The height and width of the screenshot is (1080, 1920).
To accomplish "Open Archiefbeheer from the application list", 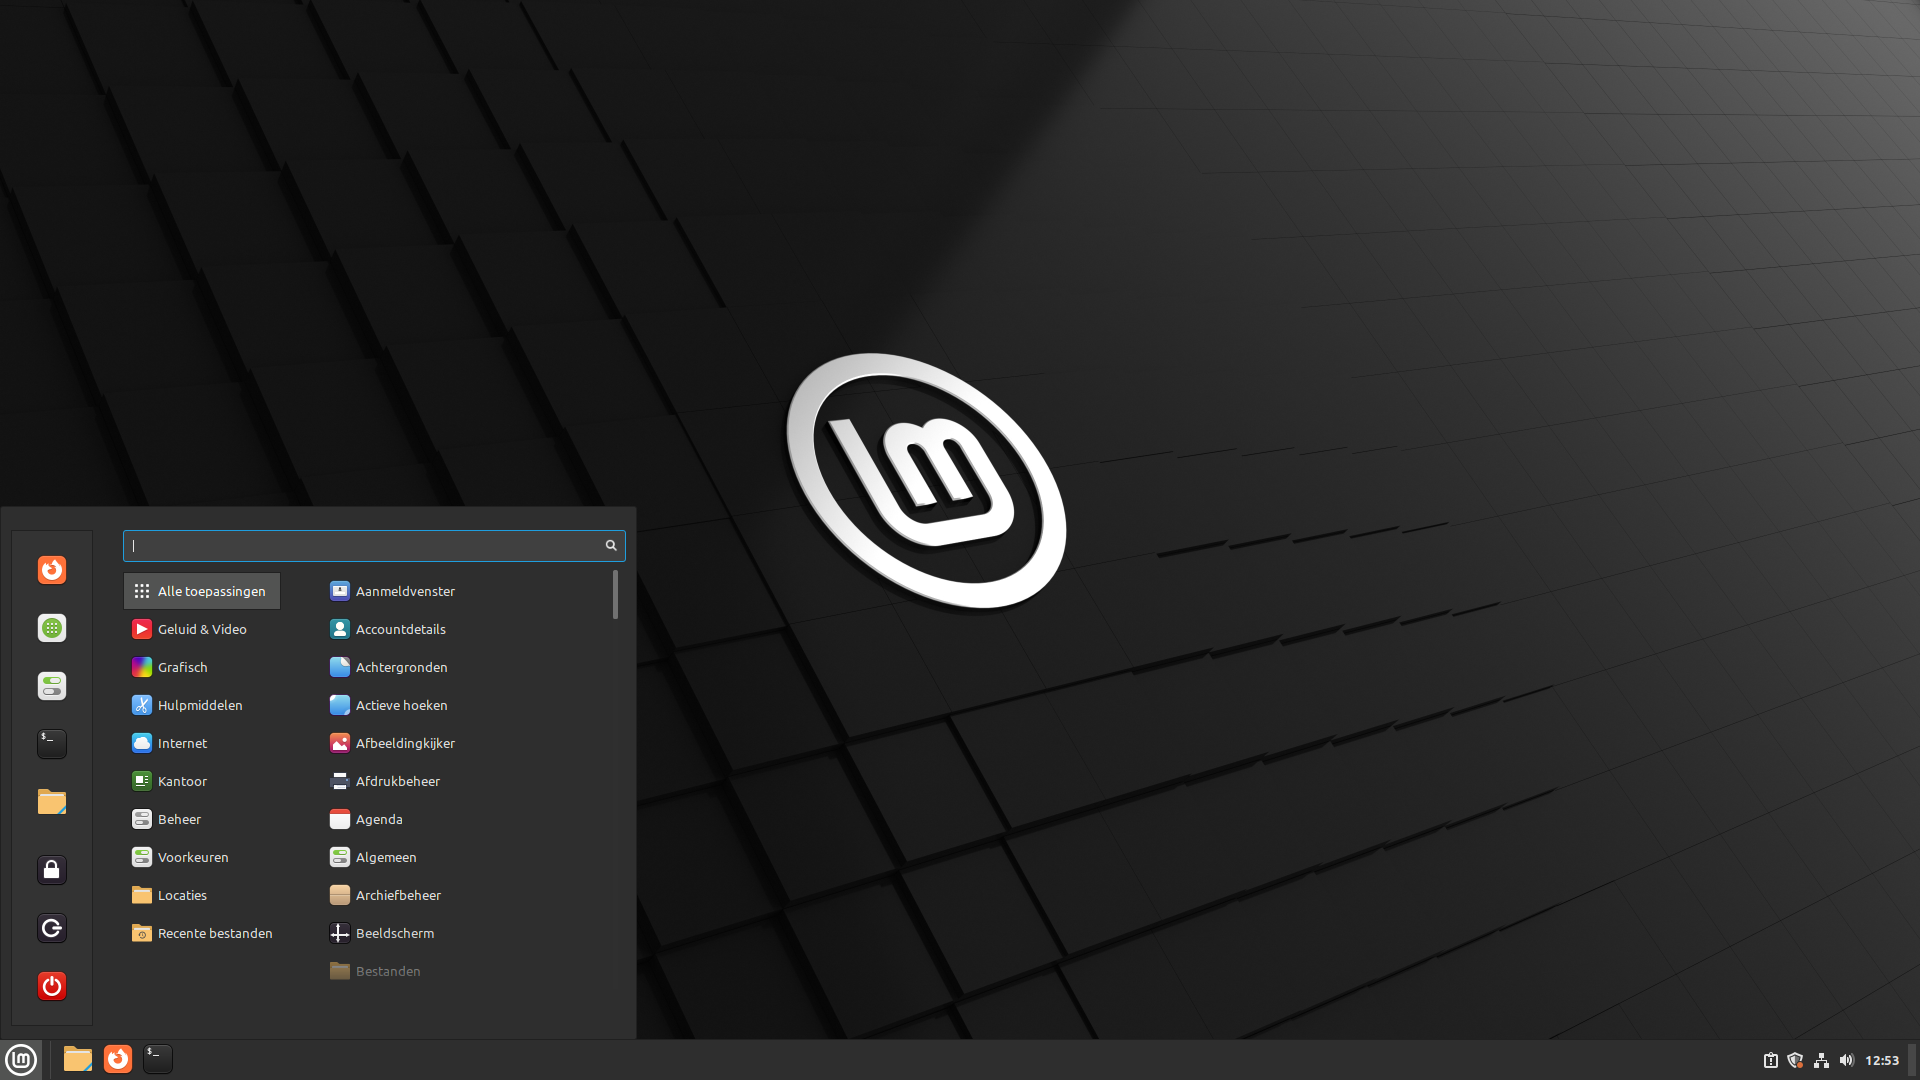I will 398,895.
